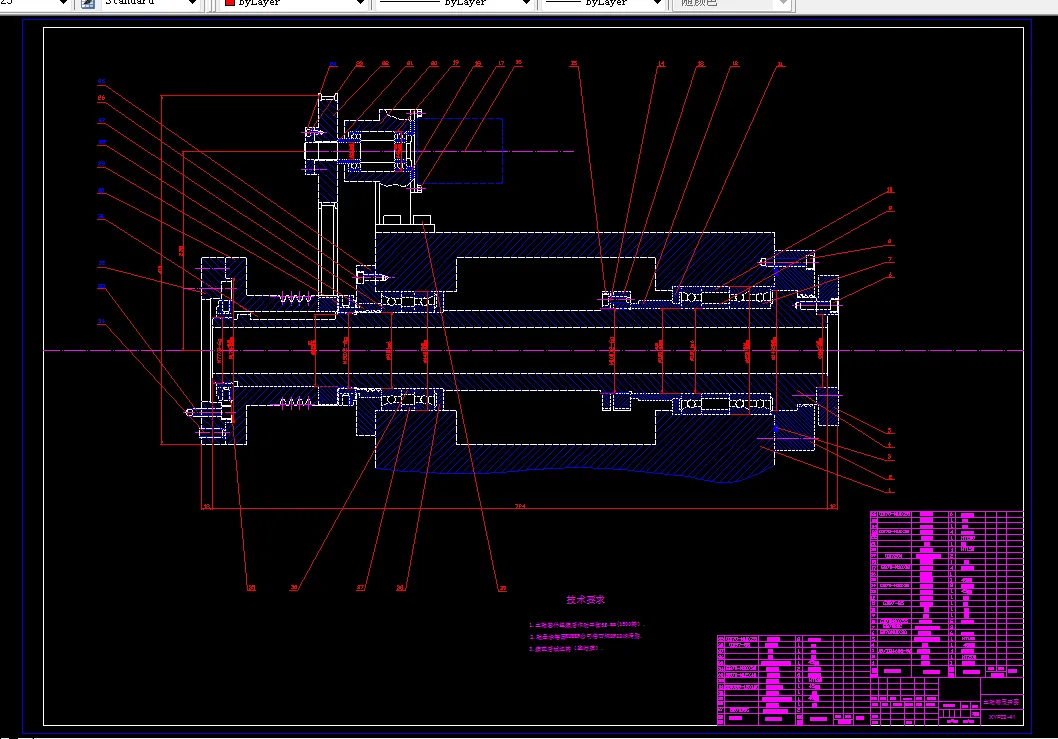Image resolution: width=1058 pixels, height=739 pixels.
Task: Select part balloon number 11 at top right
Action: [x=780, y=64]
